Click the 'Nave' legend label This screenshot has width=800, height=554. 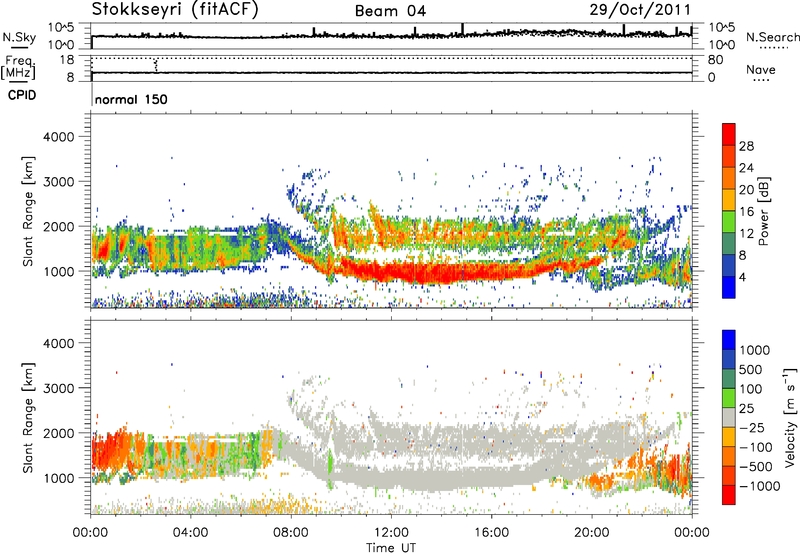tap(760, 70)
